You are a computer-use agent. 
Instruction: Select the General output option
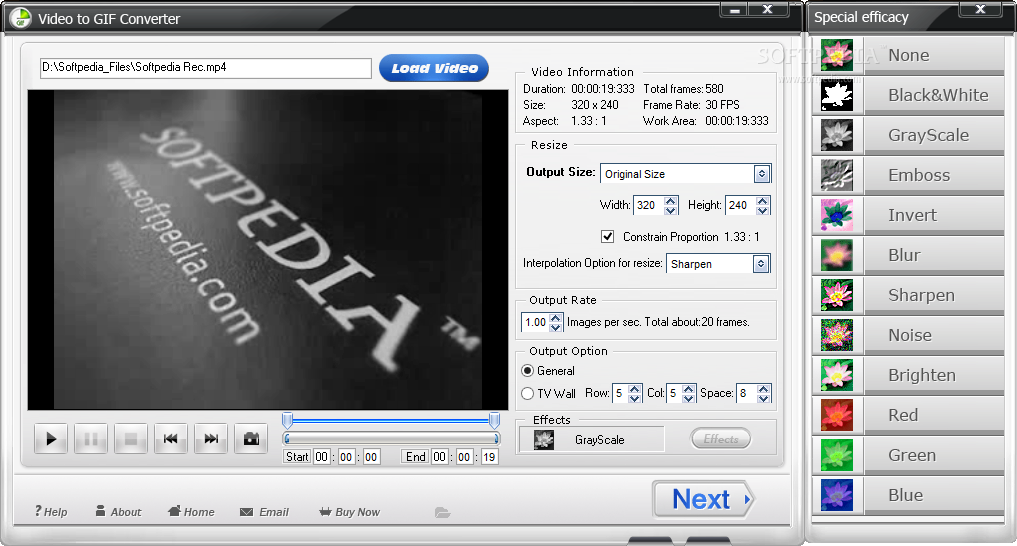pos(527,371)
